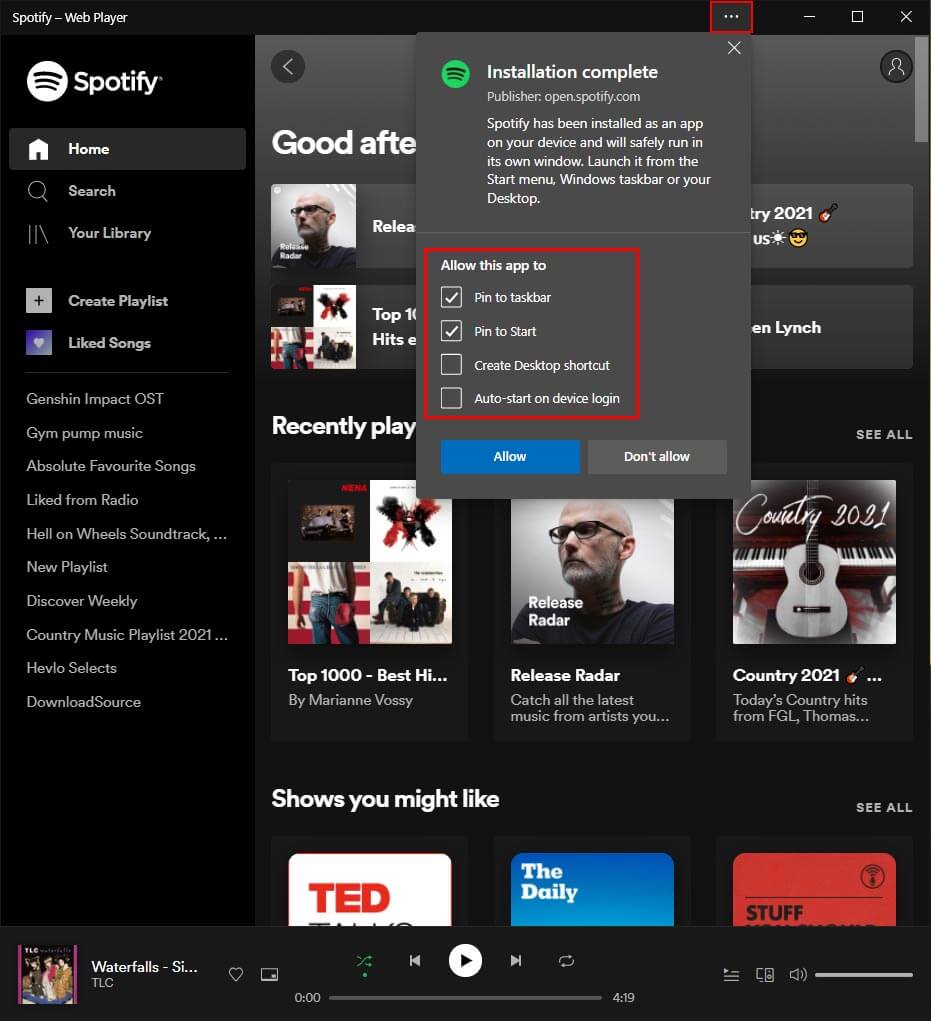
Task: Go to Home in sidebar
Action: [128, 149]
